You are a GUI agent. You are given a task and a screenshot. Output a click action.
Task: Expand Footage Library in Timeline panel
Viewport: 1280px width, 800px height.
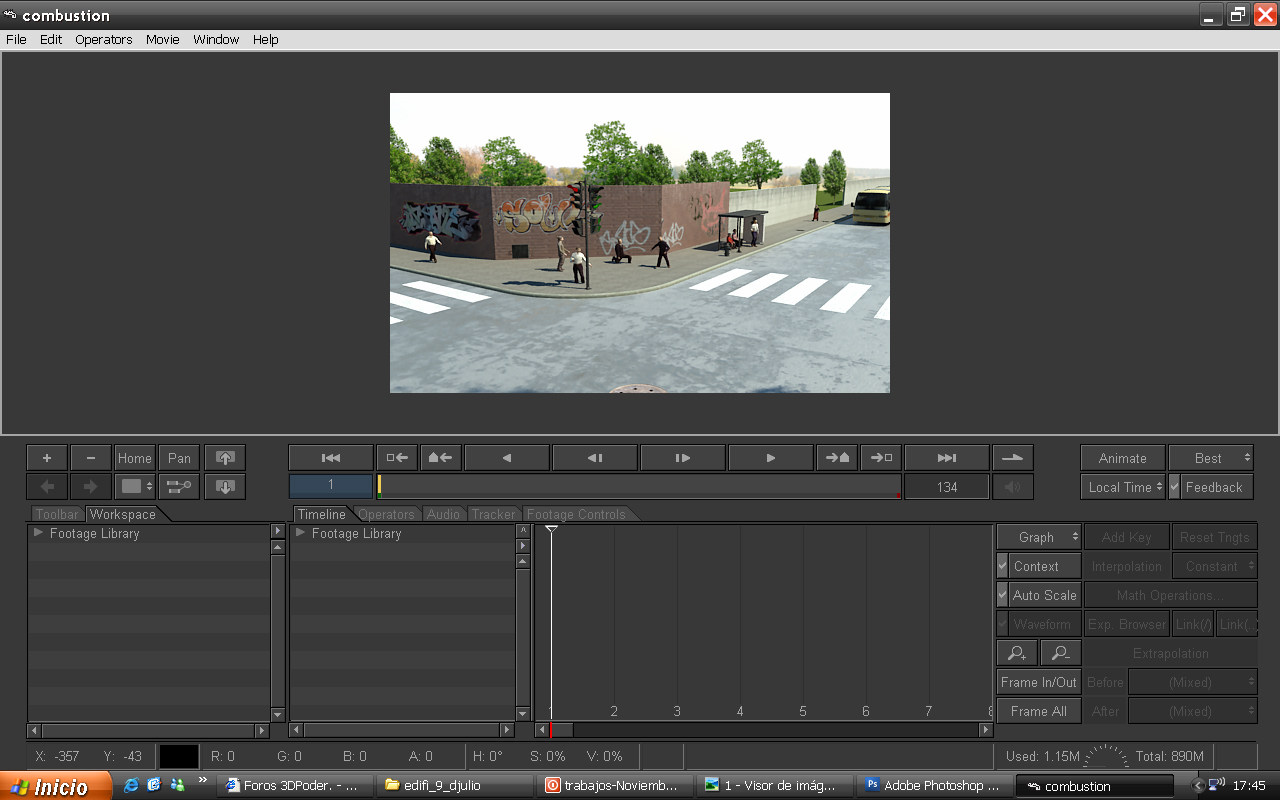300,533
